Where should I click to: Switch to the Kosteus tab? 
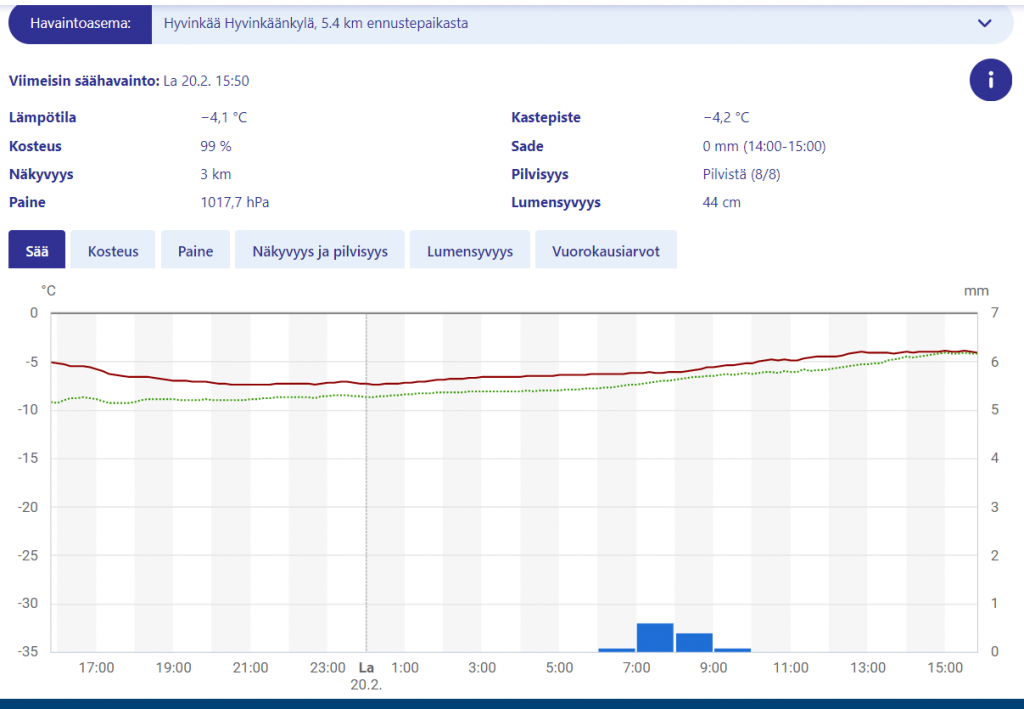point(113,250)
